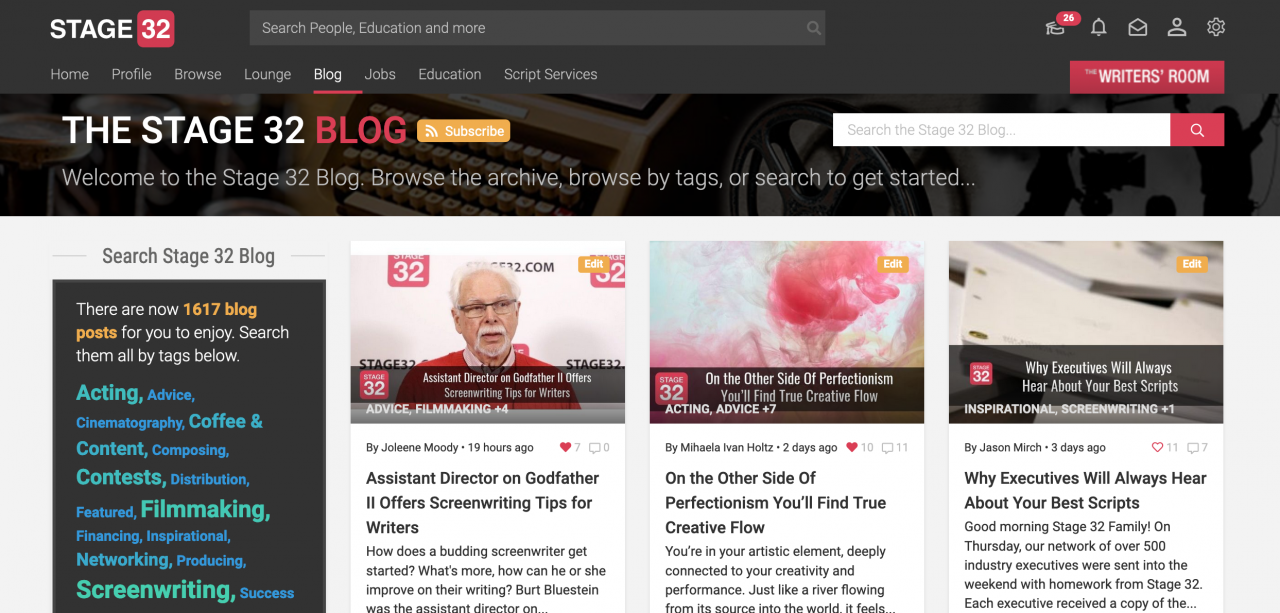Like the Godfather II post heart icon
This screenshot has width=1280, height=613.
[x=565, y=448]
